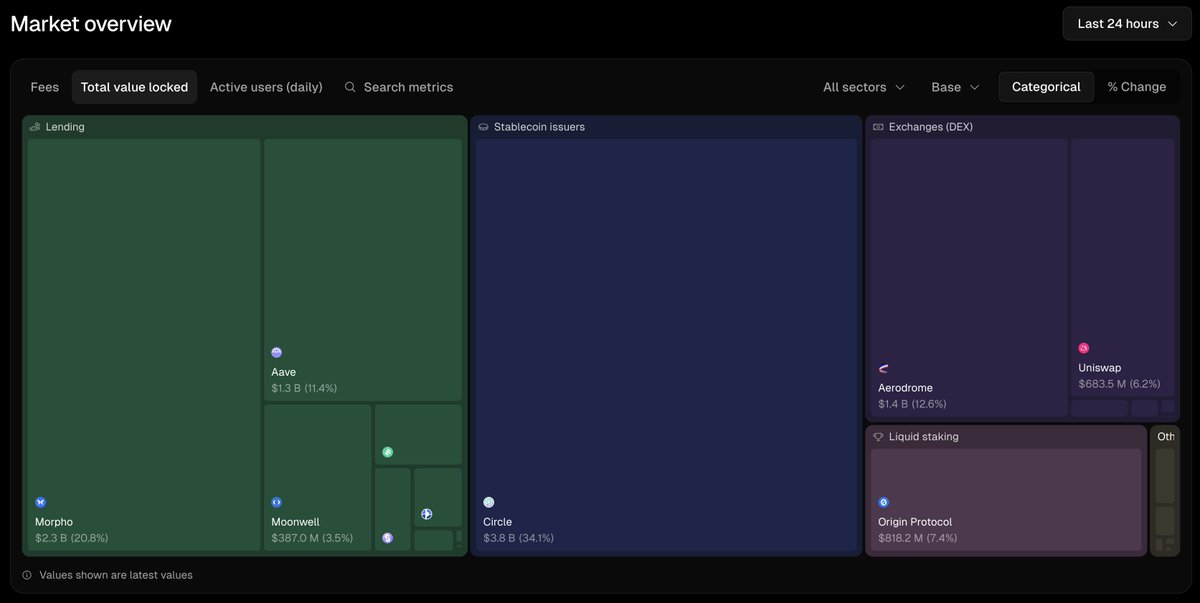
Task: Click the Aave ghost logo icon
Action: [277, 353]
